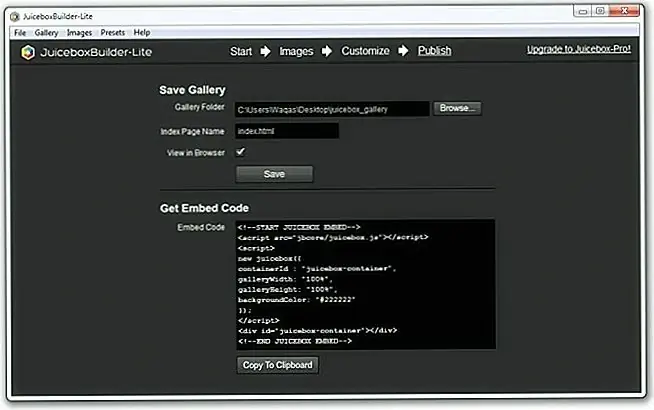
Task: Click Copy To Clipboard button
Action: 278,365
